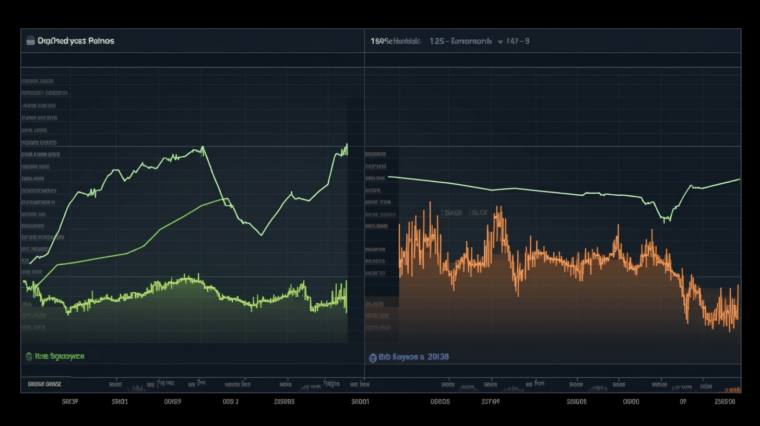Viewport: 760px width, 426px height.
Task: Click the blue circle icon under the right chart
Action: coord(372,357)
